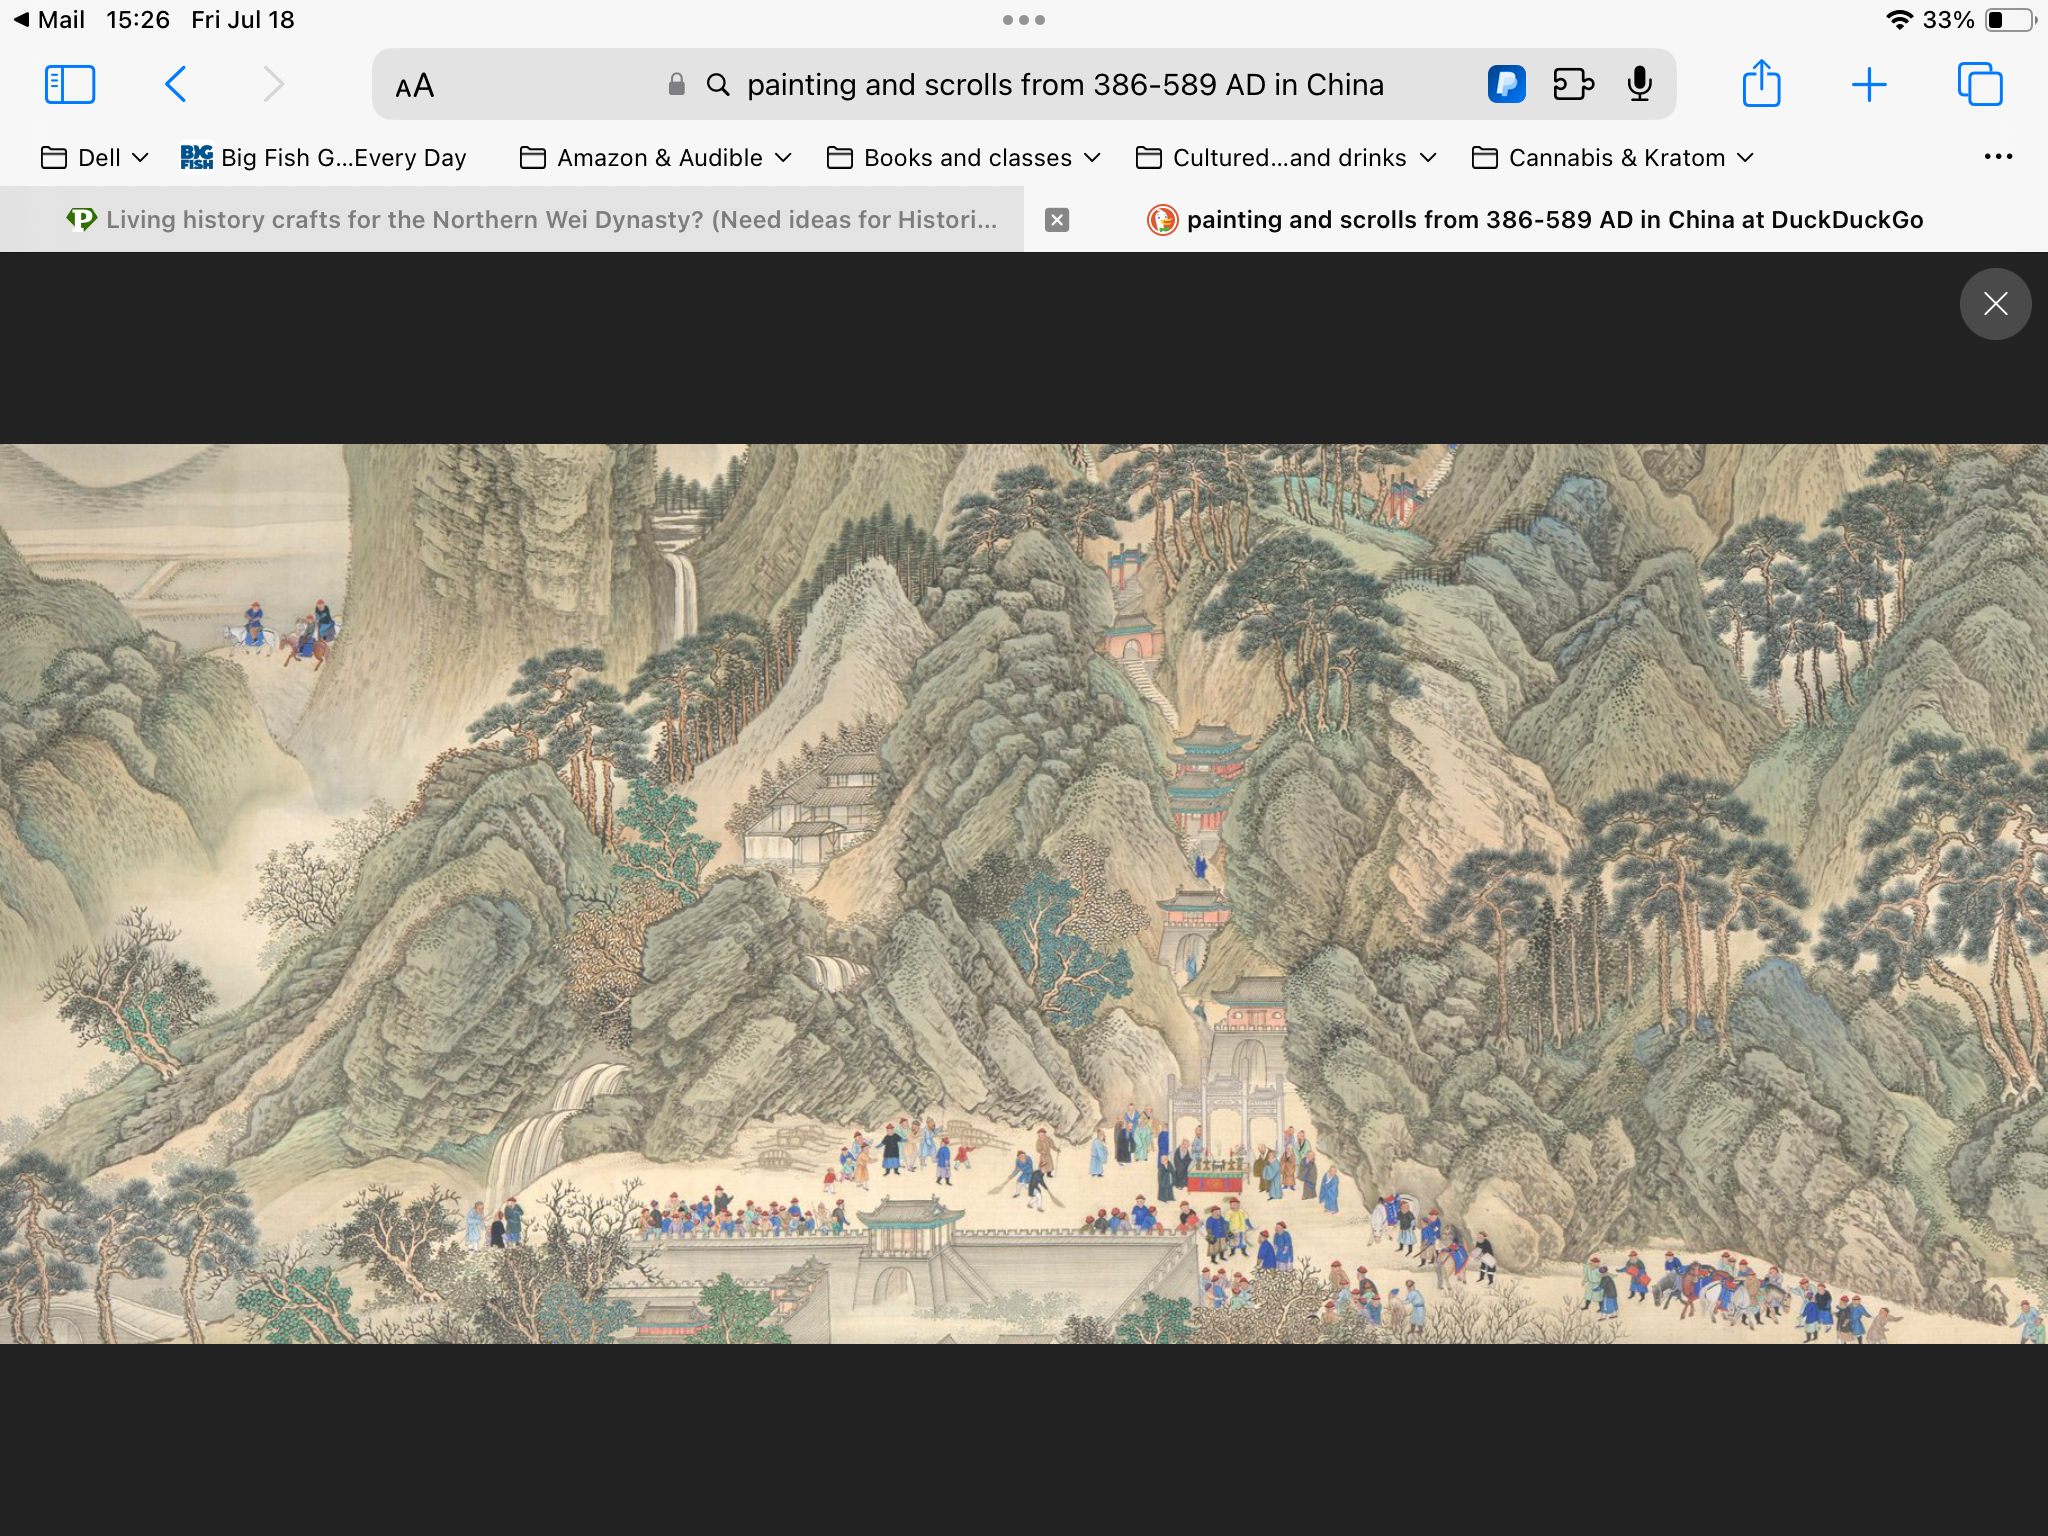Image resolution: width=2048 pixels, height=1536 pixels.
Task: Start voice search with the microphone icon
Action: tap(1639, 84)
